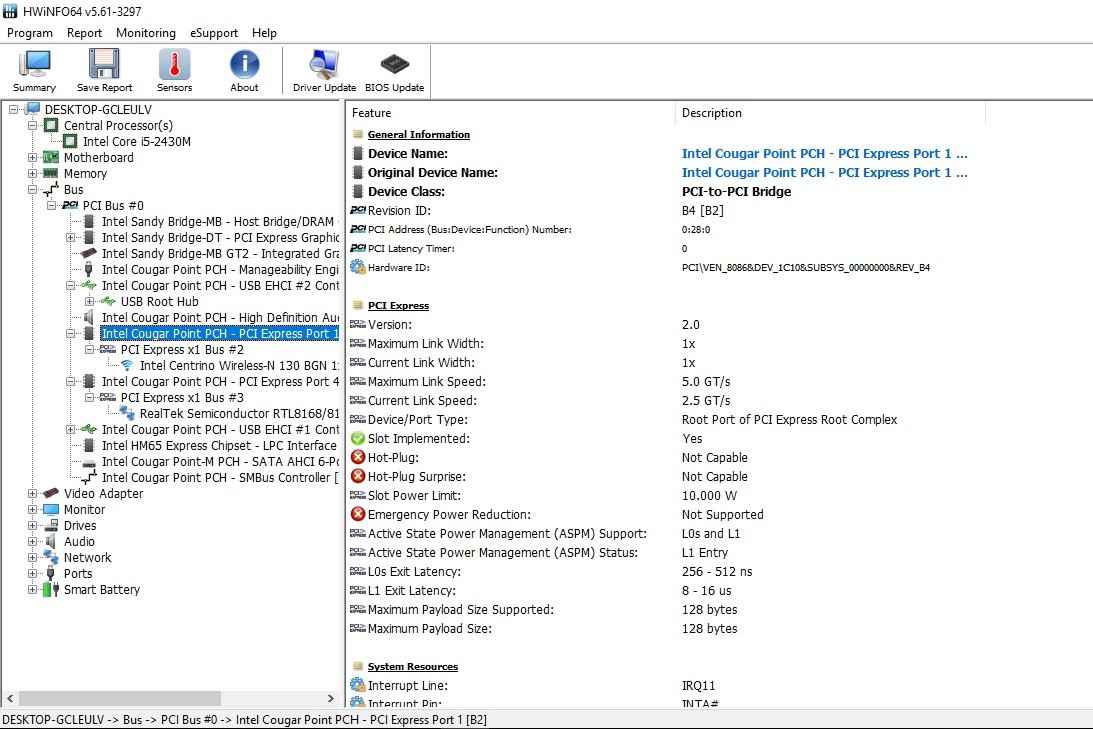Collapse the DESKTOP-GCLEULV root node

(13, 109)
